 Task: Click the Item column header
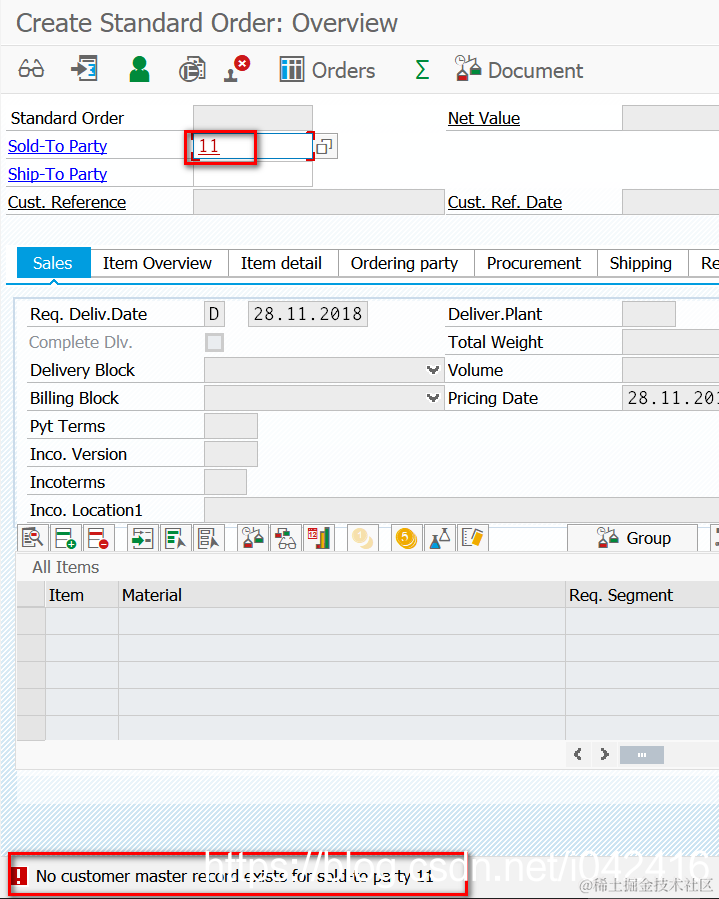click(x=81, y=595)
